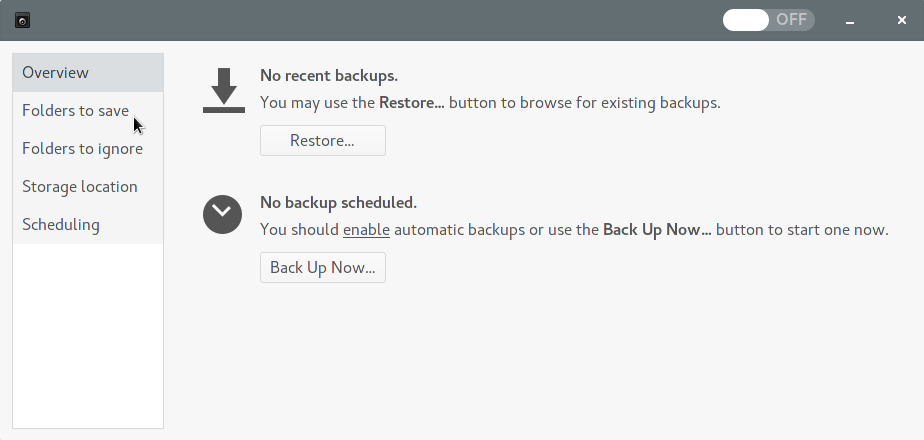The width and height of the screenshot is (924, 440).
Task: Click the empty white area below Scheduling
Action: 88,336
